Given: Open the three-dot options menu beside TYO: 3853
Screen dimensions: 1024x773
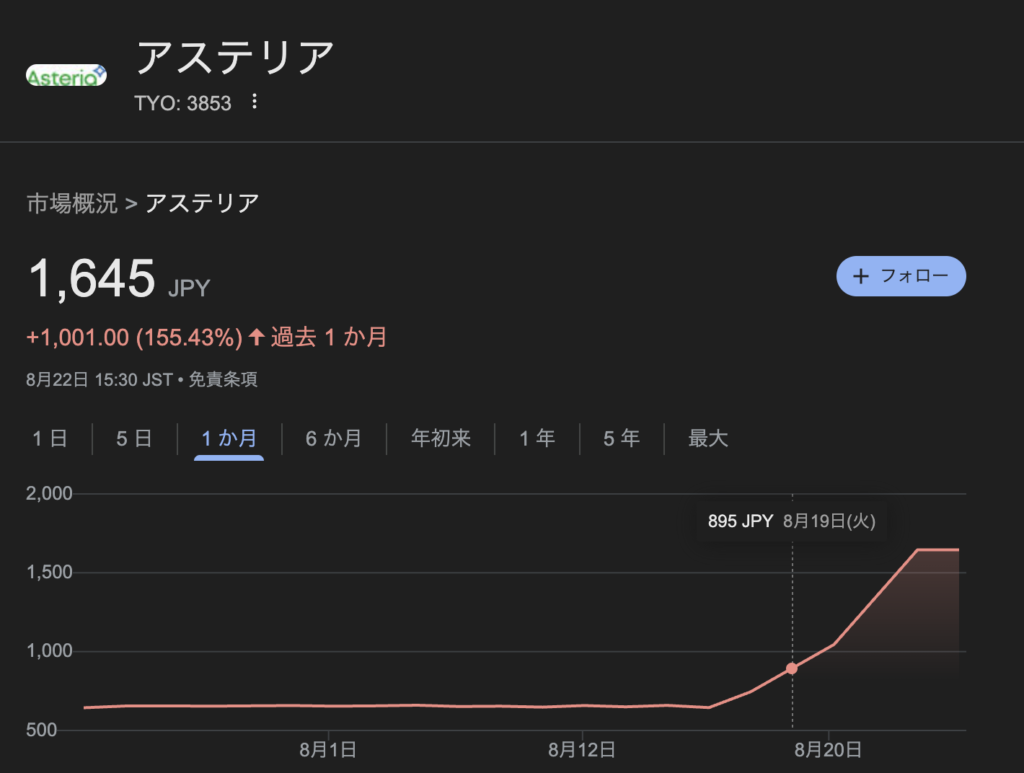Looking at the screenshot, I should [254, 102].
